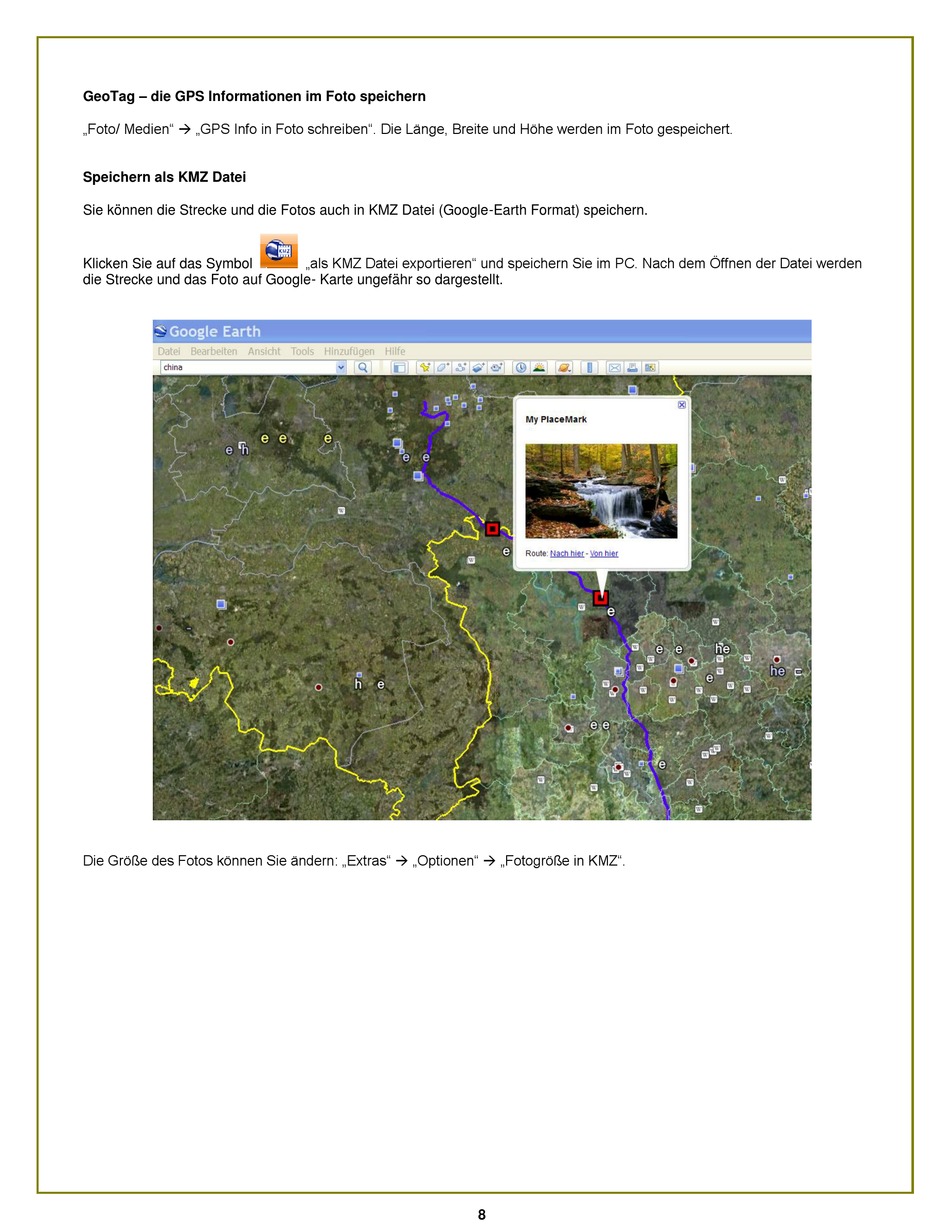Click the waterfall photo in balloon
The width and height of the screenshot is (950, 1229).
601,491
